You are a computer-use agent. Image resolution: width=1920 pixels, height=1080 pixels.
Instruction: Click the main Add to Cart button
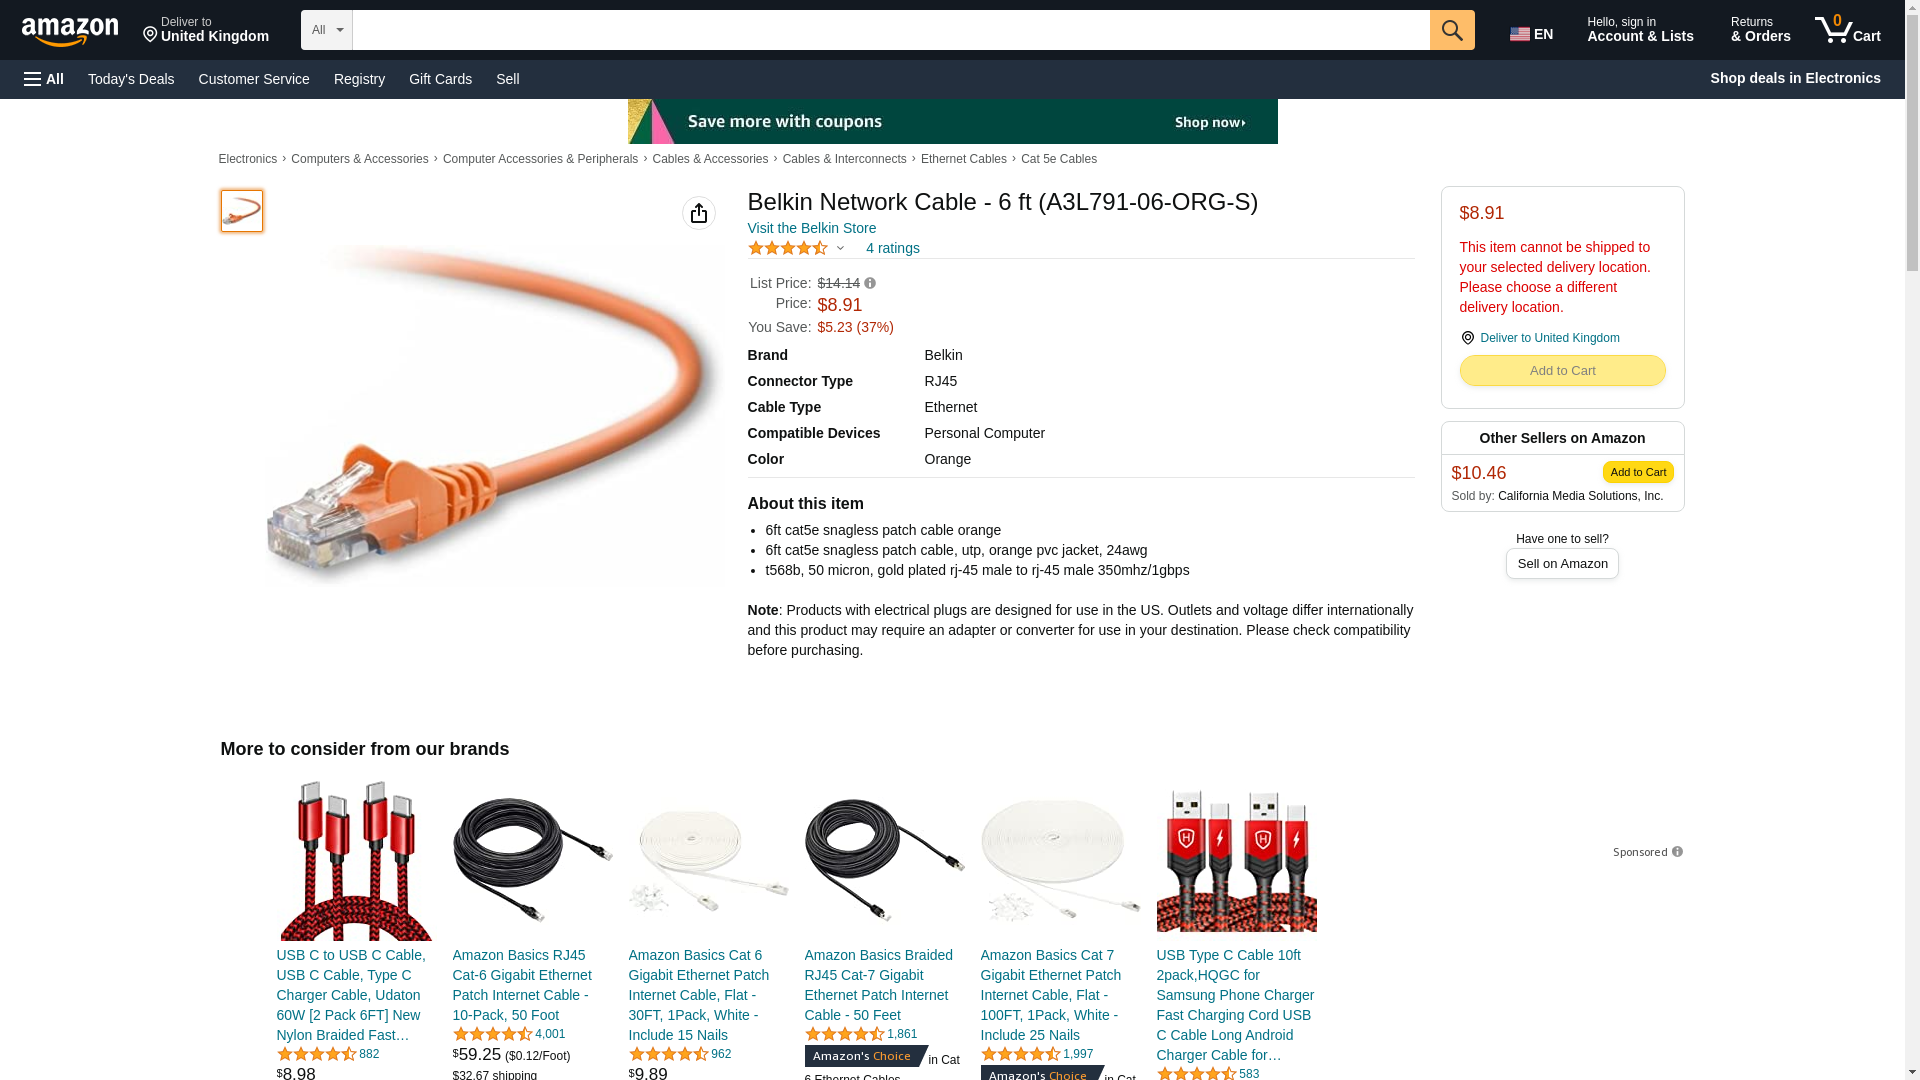click(1562, 371)
